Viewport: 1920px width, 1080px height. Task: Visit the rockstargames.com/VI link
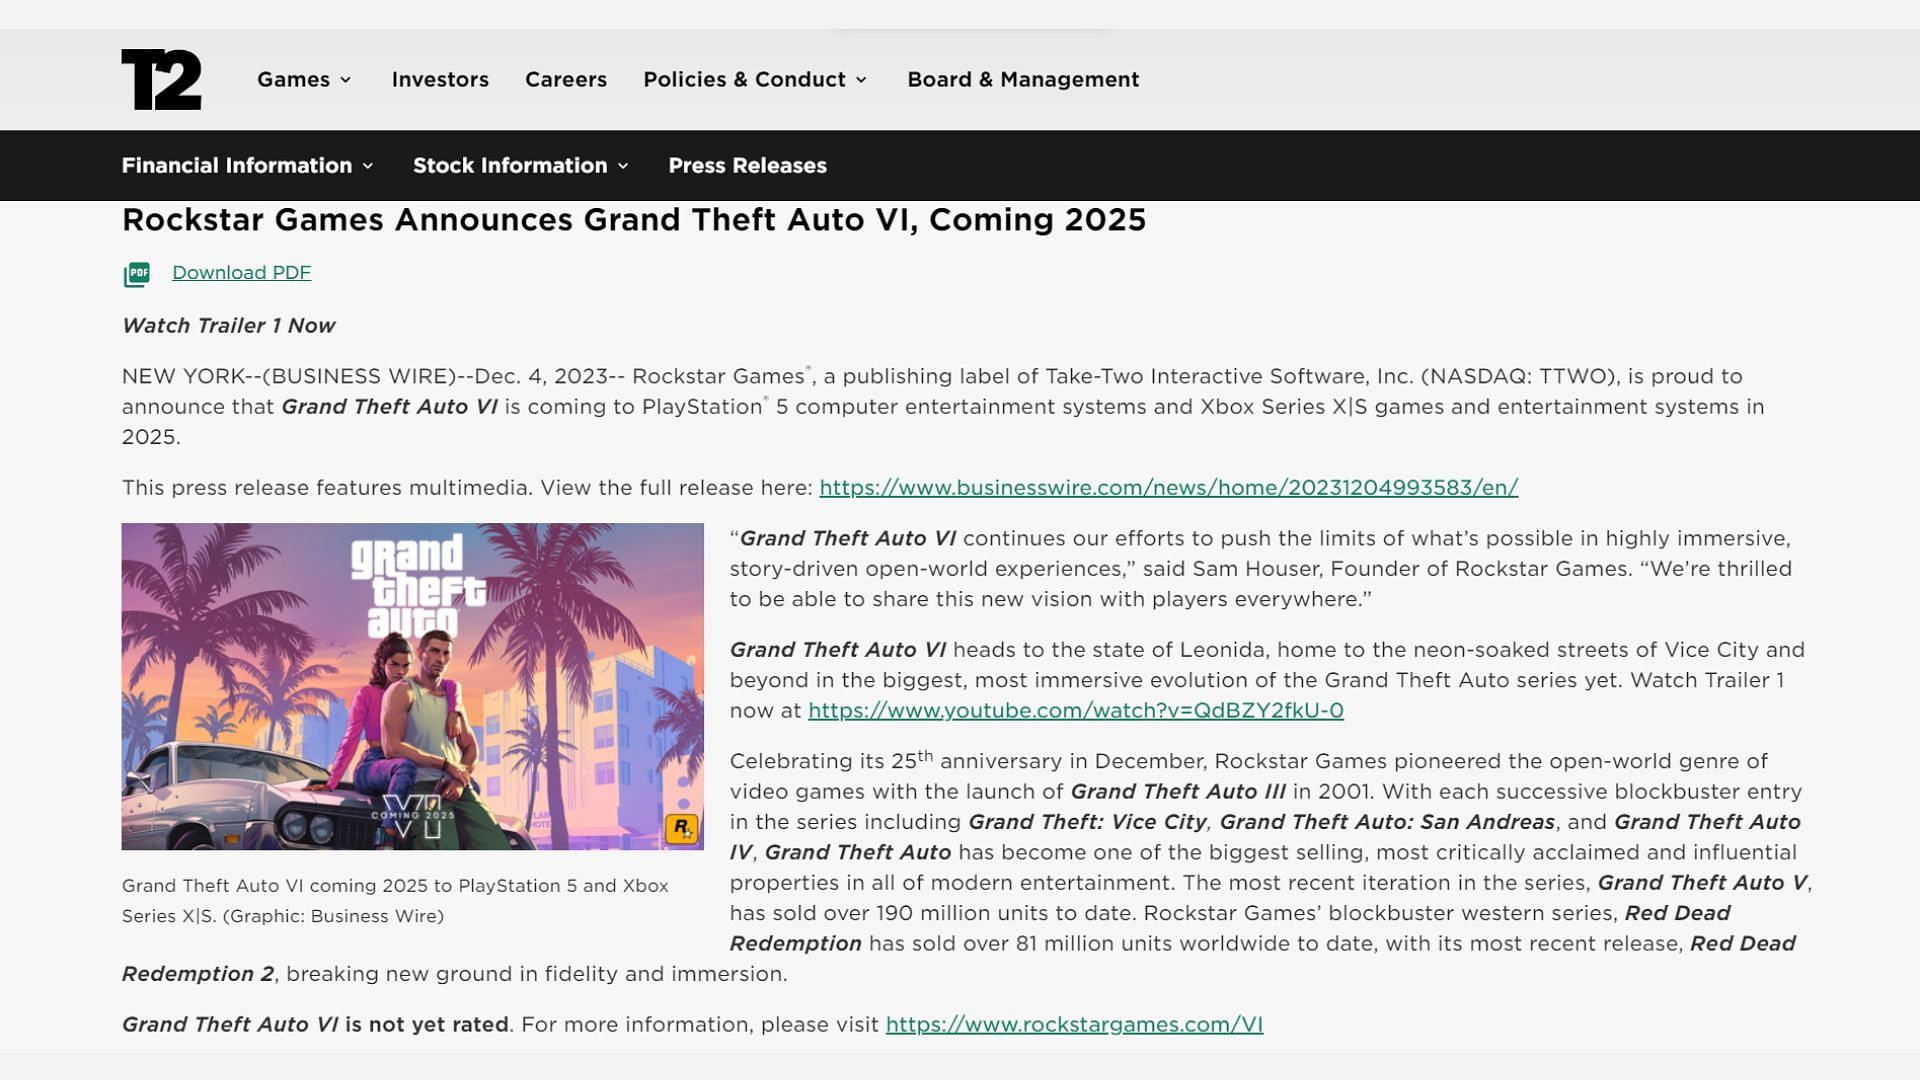point(1074,1024)
